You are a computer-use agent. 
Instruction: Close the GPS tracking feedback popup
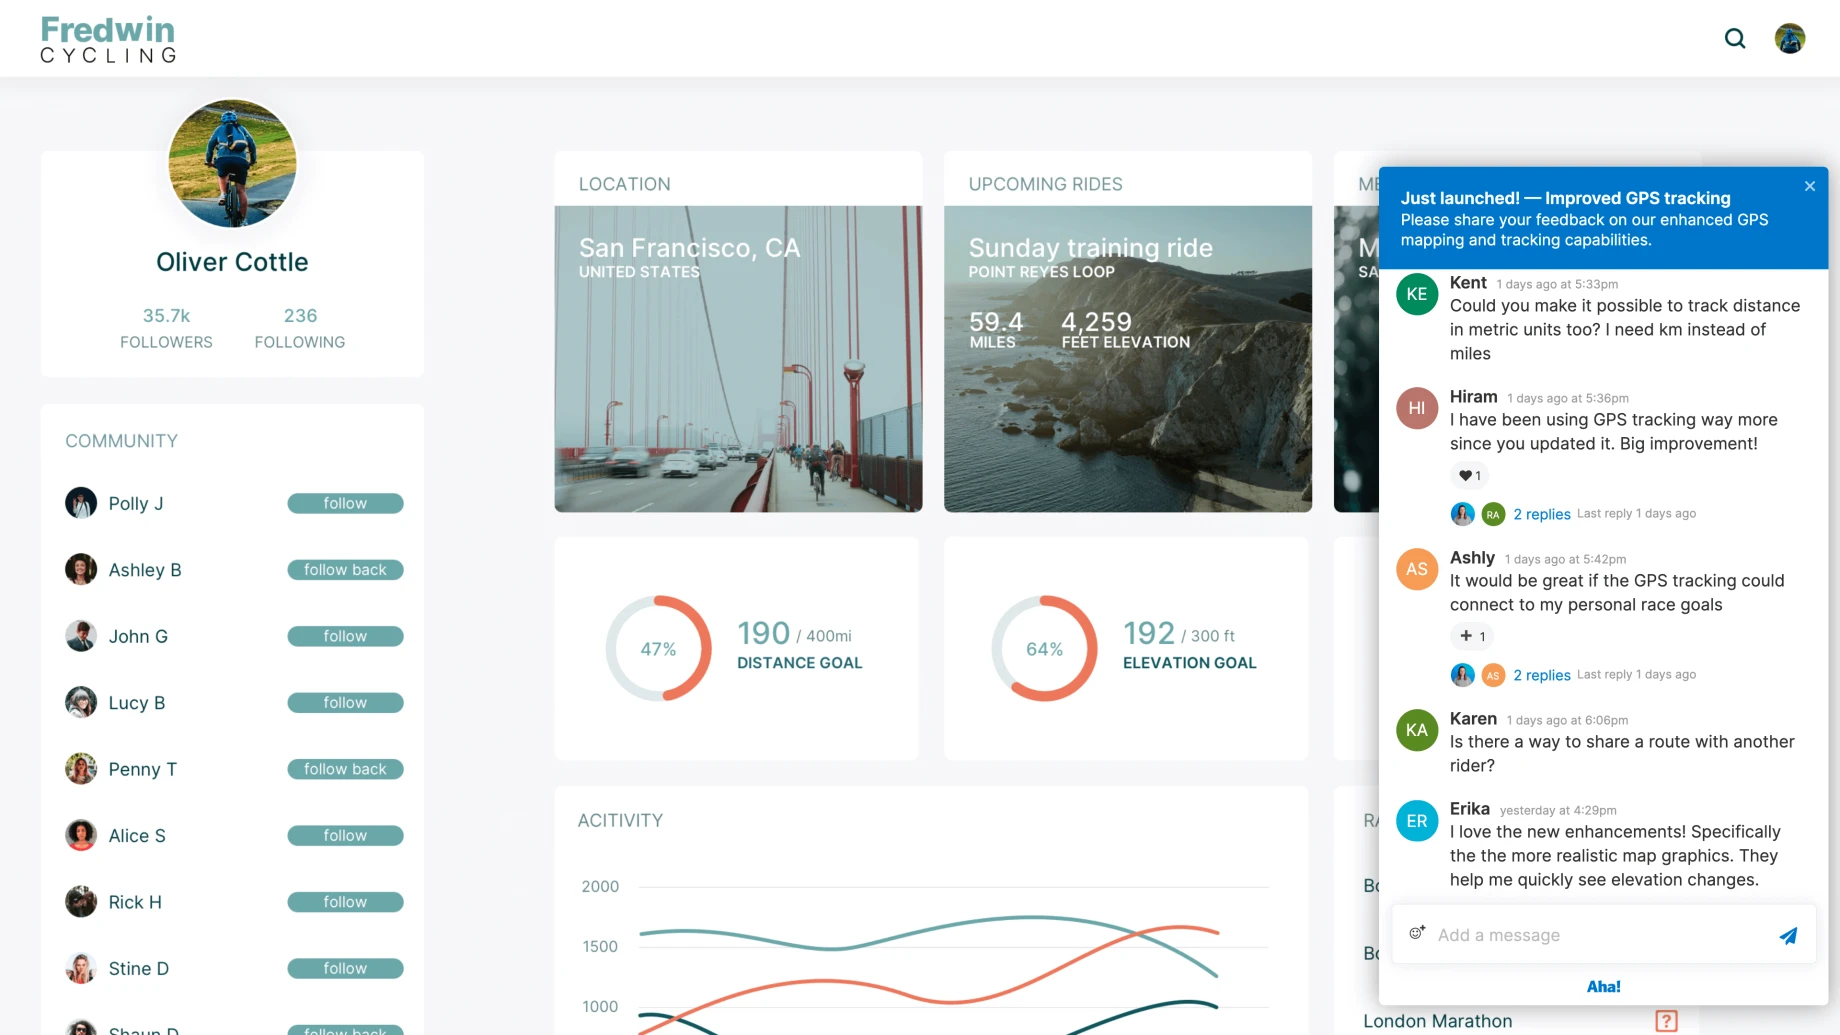1810,186
